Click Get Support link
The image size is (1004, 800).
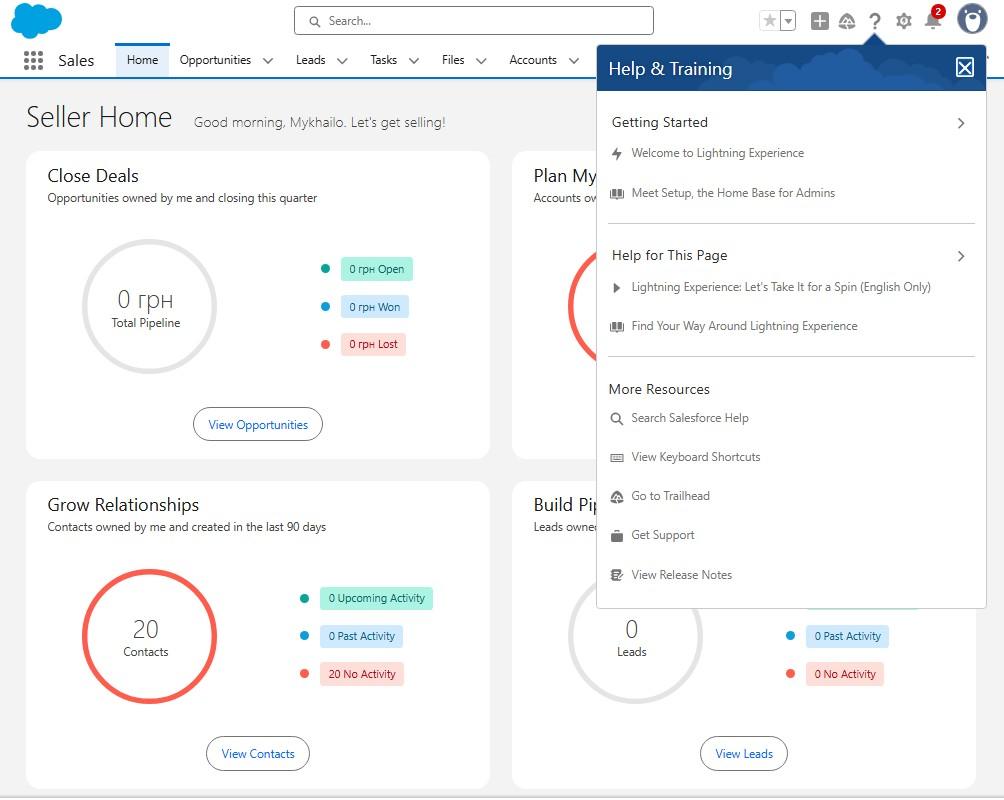(663, 535)
